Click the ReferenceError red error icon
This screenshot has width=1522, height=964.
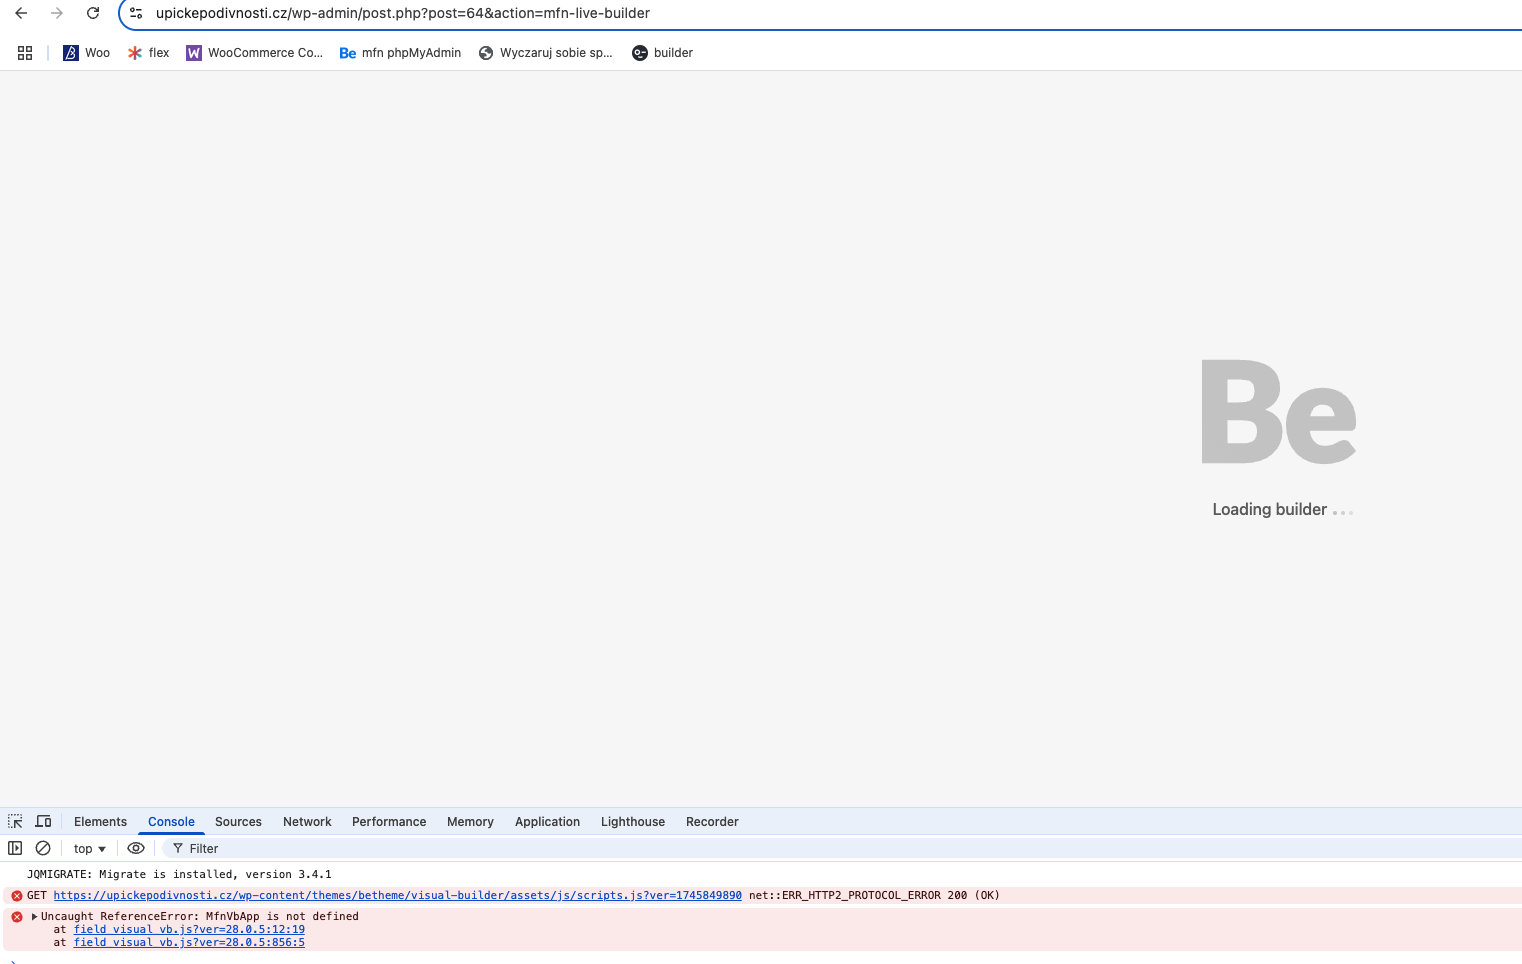[17, 916]
